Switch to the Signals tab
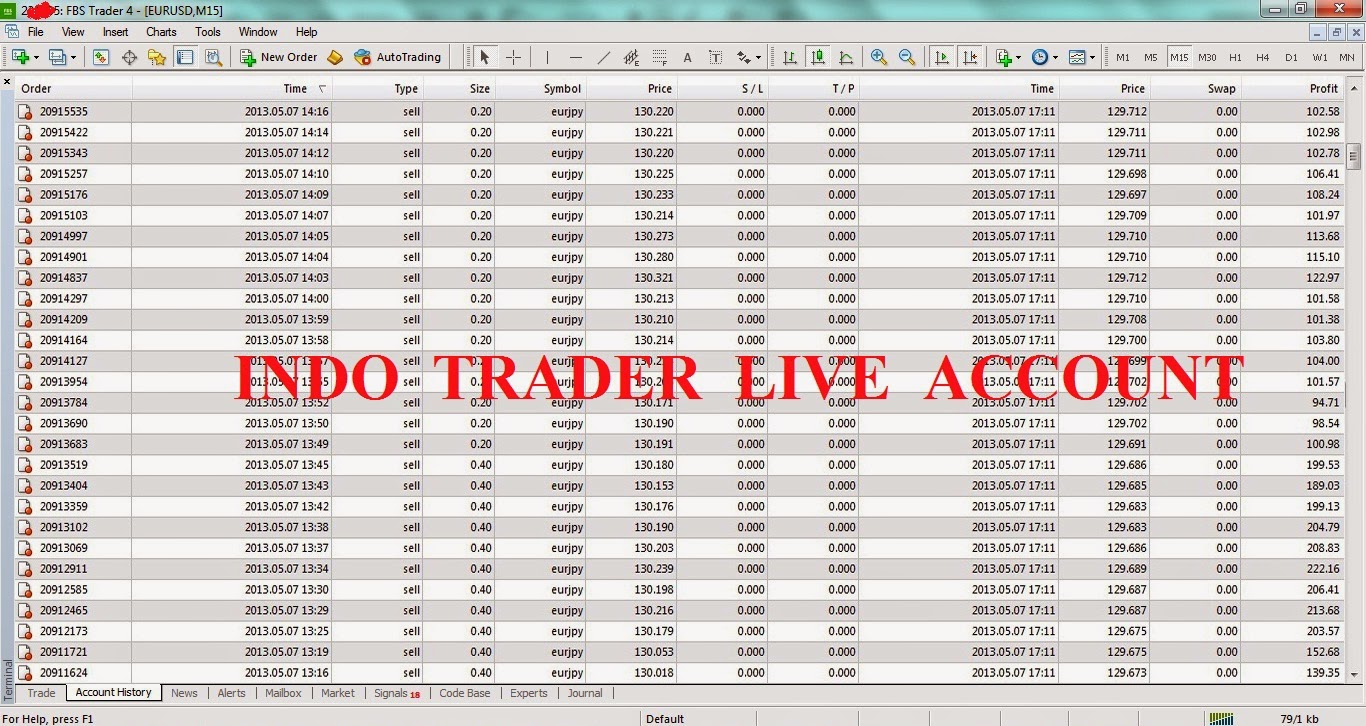The height and width of the screenshot is (726, 1366). coord(397,693)
